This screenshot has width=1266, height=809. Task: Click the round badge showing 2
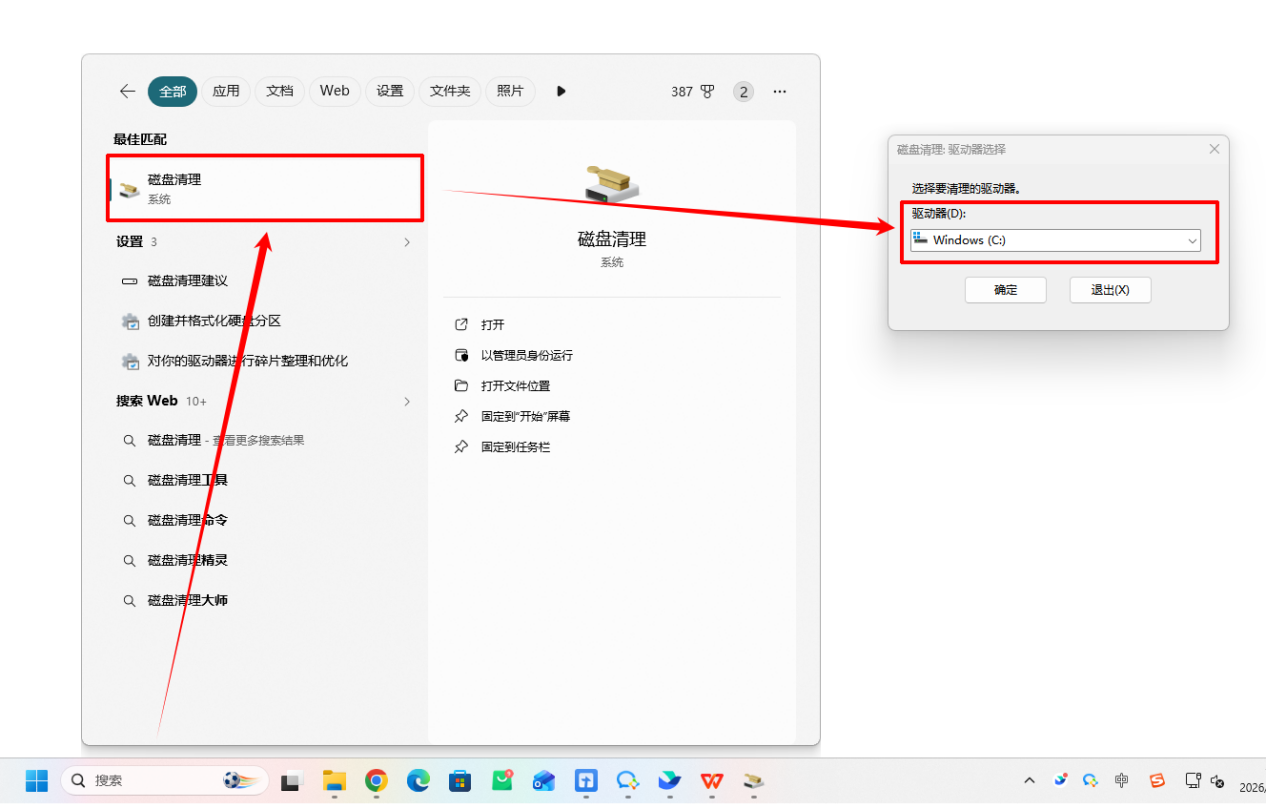click(743, 92)
